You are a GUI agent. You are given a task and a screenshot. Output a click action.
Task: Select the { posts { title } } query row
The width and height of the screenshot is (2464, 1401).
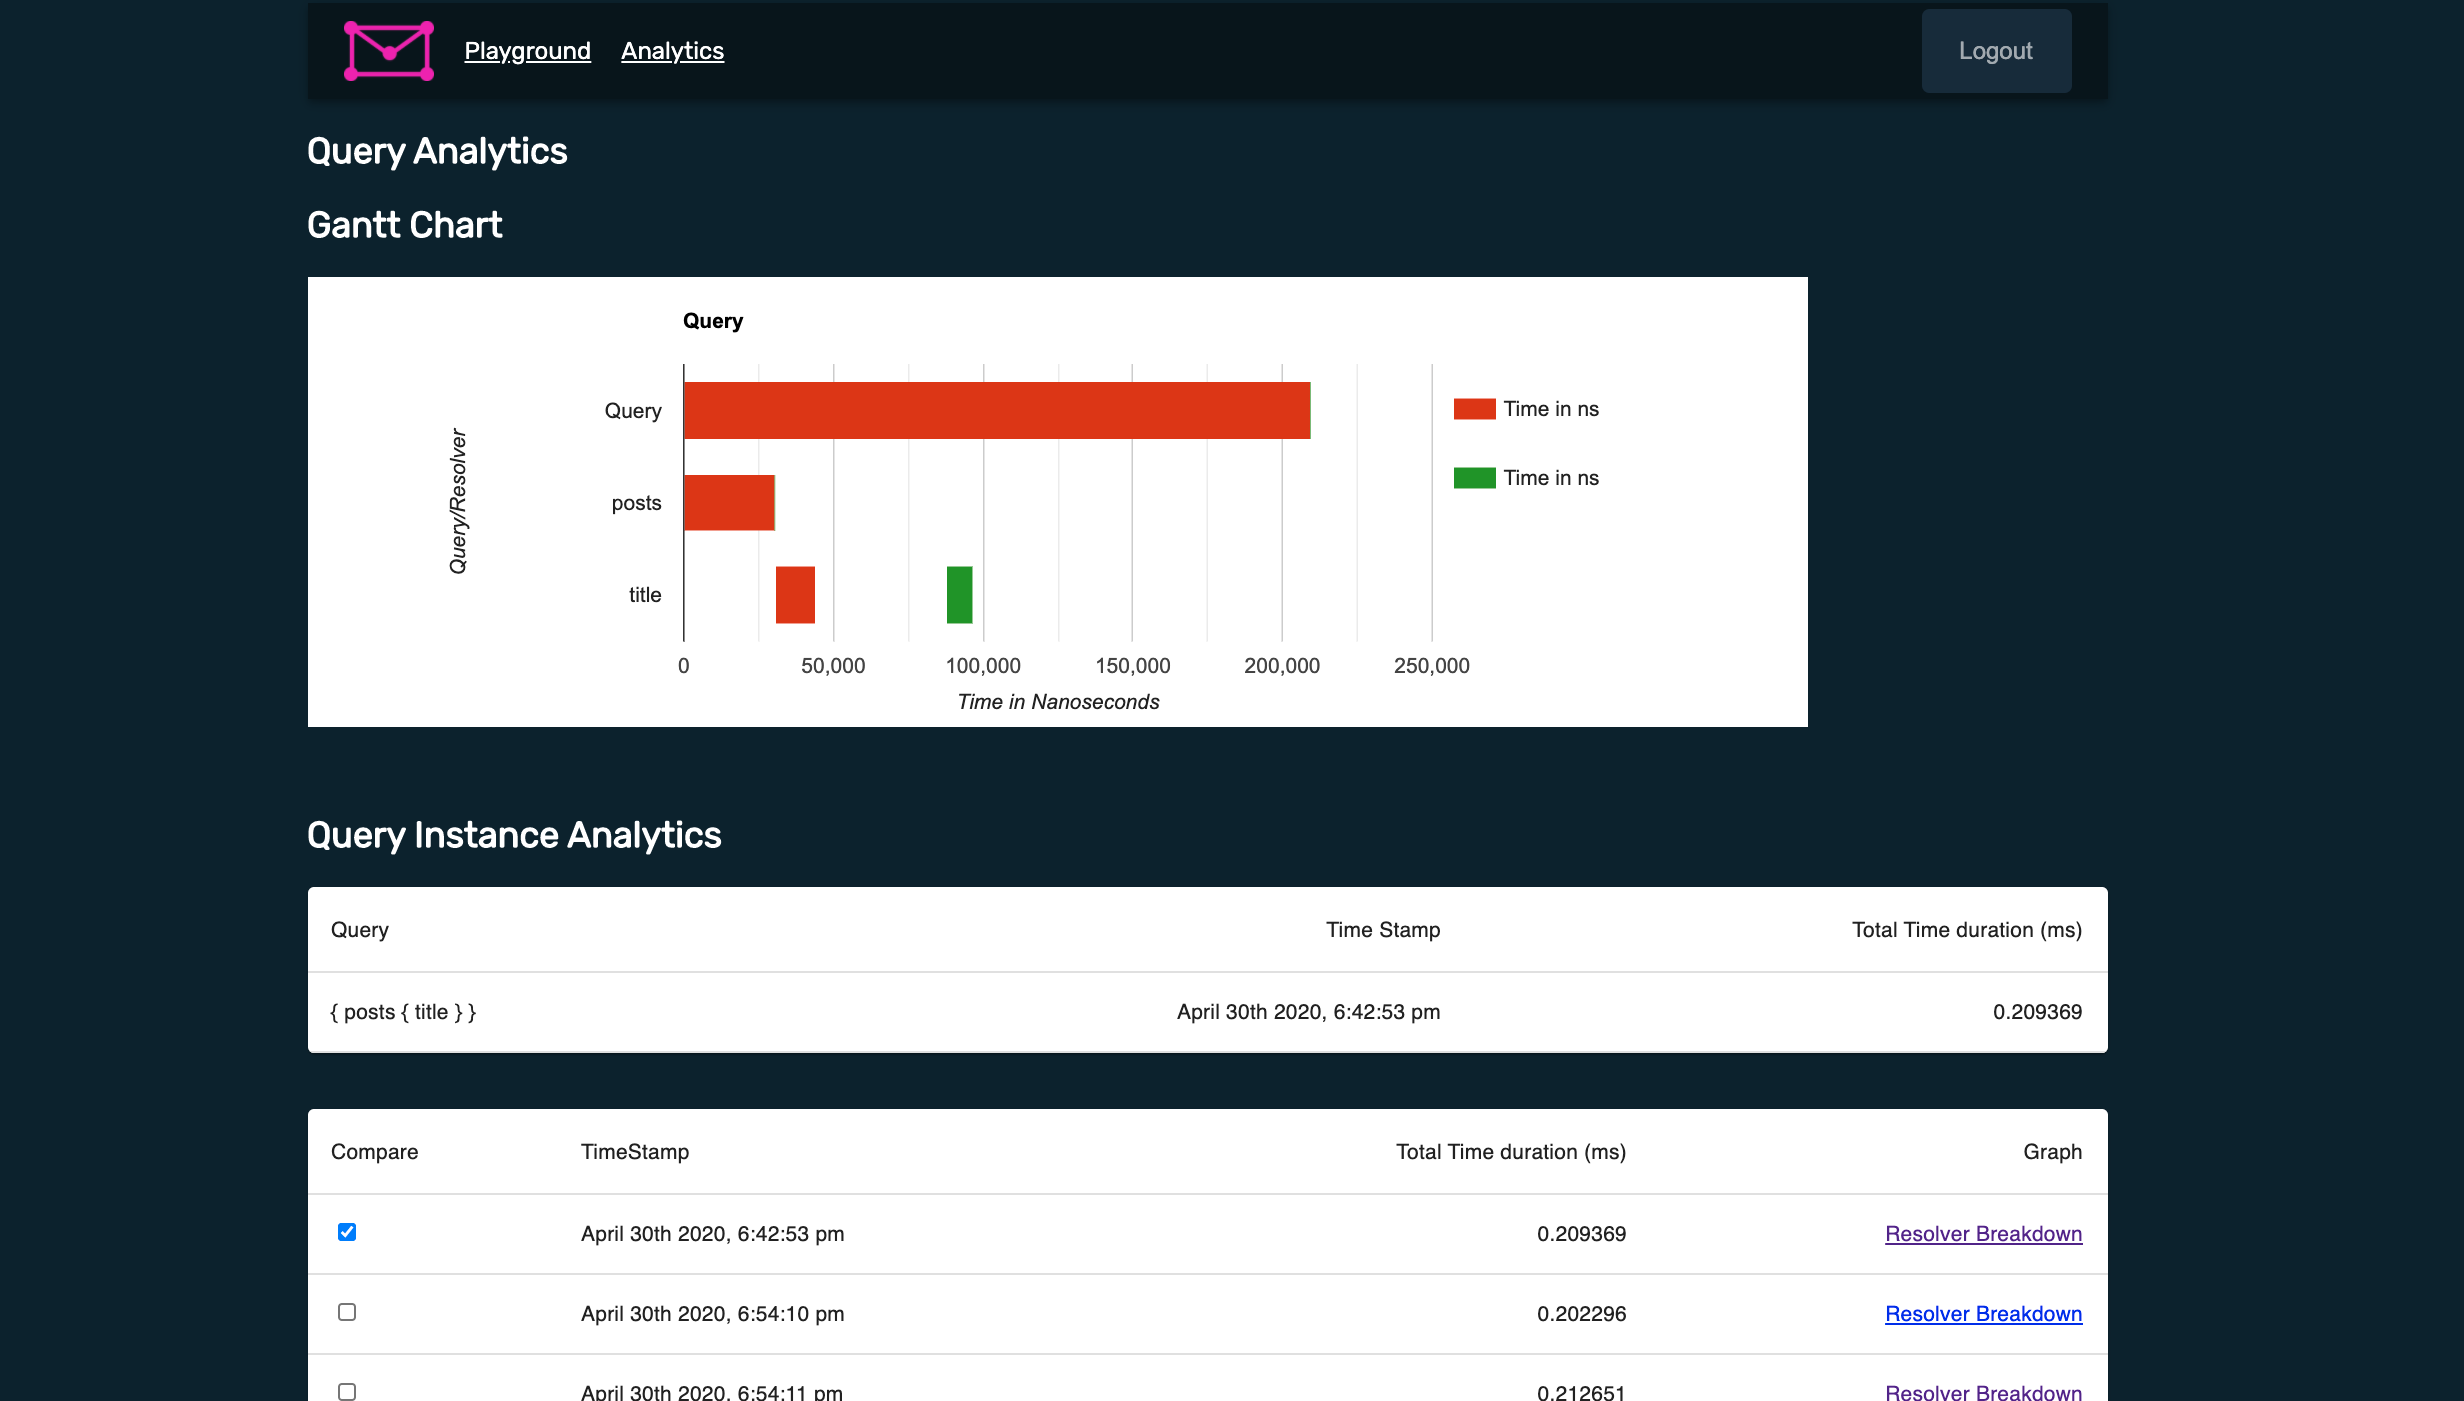pos(404,1012)
